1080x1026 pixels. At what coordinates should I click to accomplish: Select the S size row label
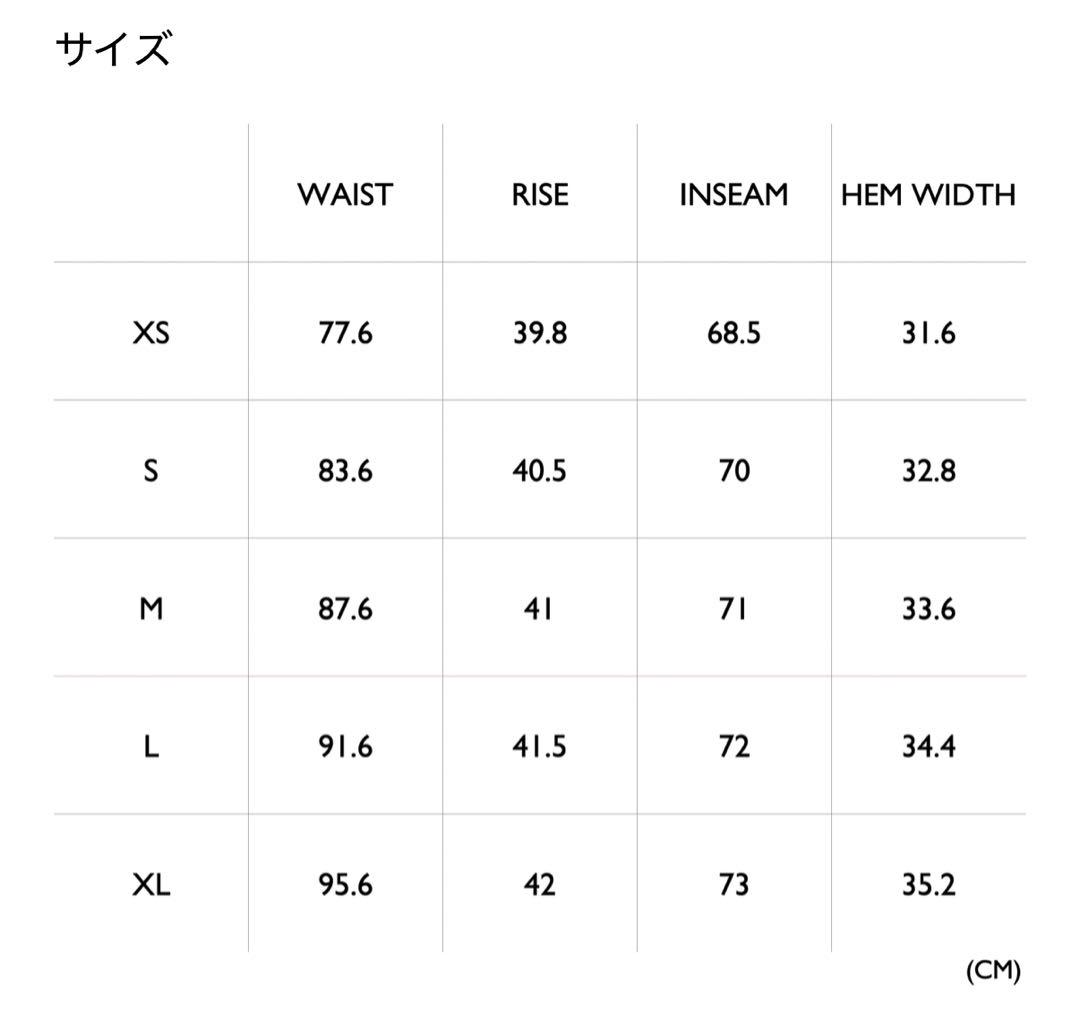pos(151,471)
